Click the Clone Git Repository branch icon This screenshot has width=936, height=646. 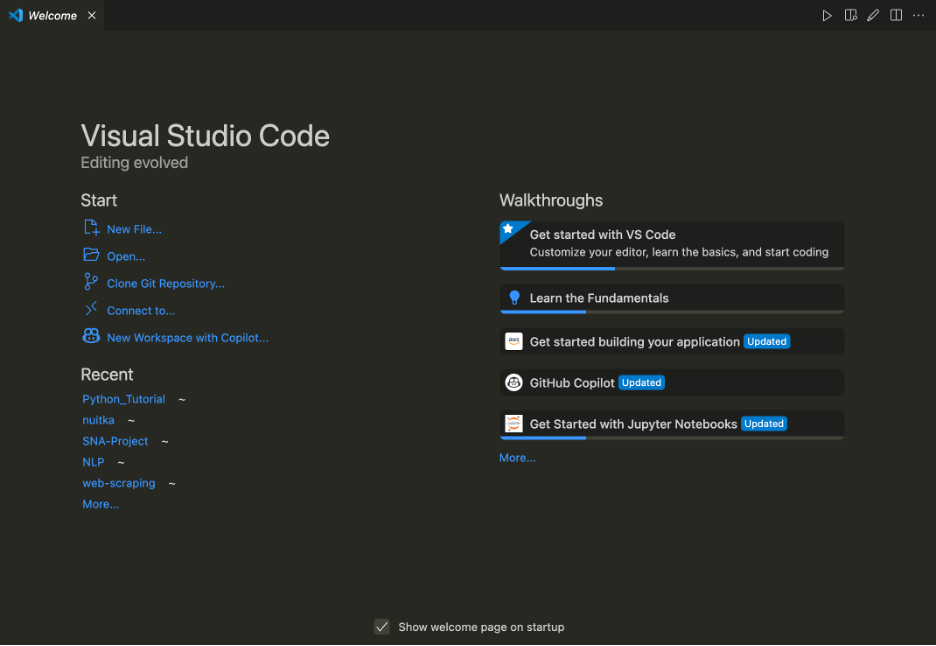[x=91, y=283]
